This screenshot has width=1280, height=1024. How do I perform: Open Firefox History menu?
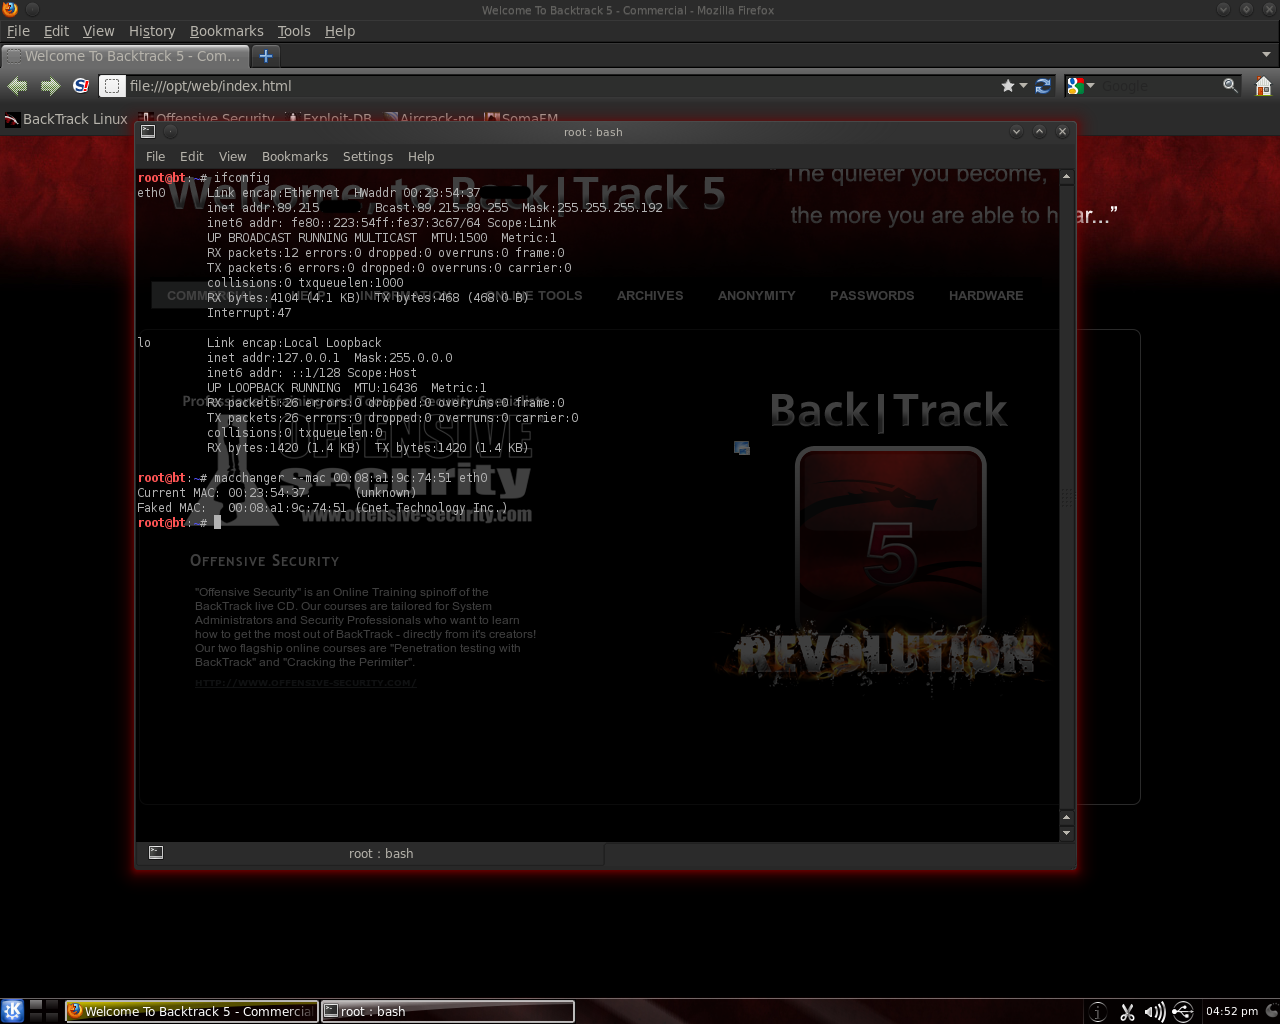152,31
